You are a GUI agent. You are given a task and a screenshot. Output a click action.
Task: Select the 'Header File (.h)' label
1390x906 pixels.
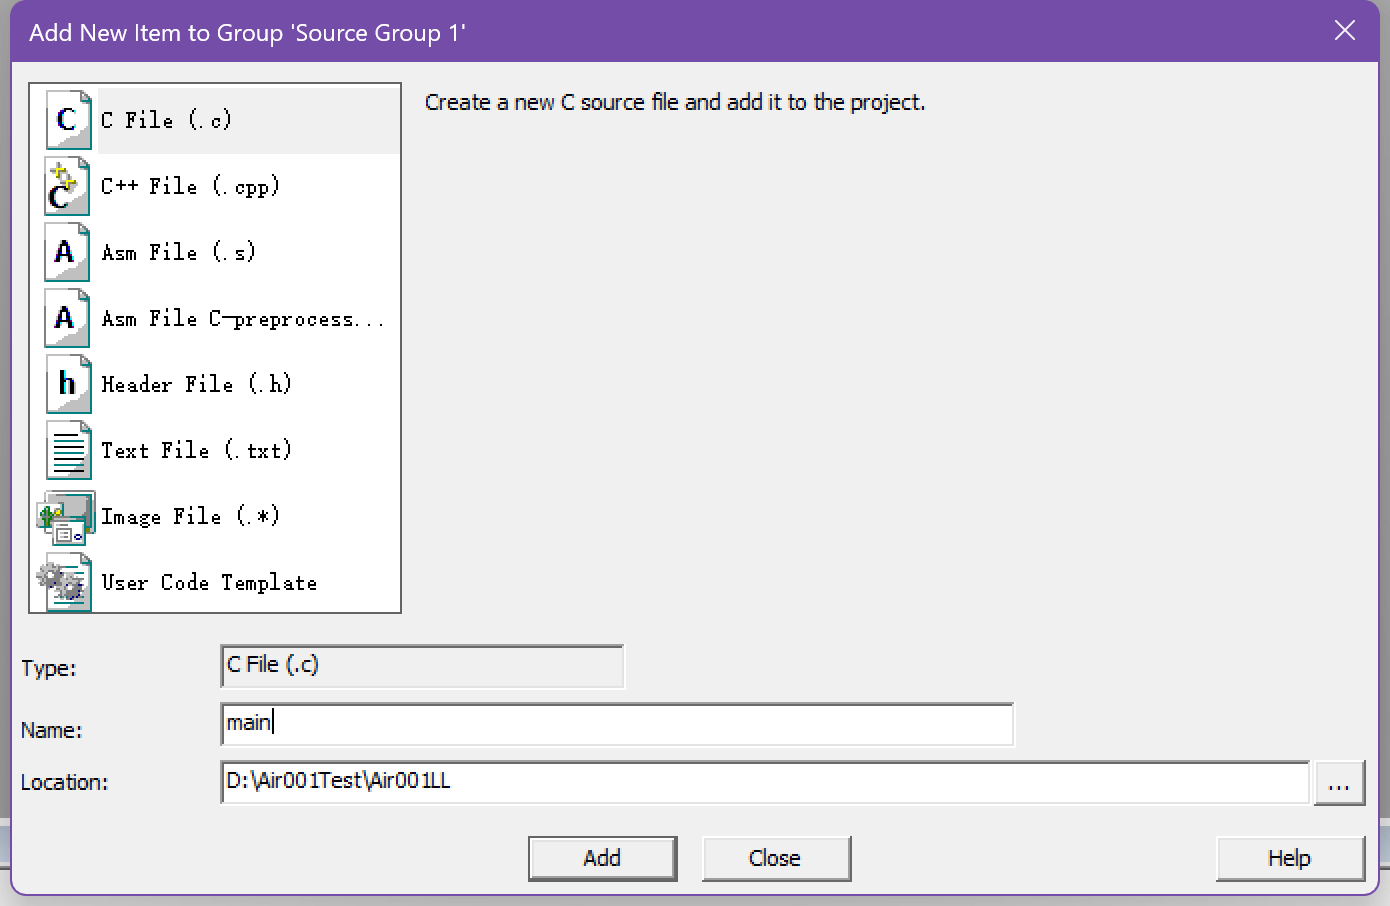[x=196, y=385]
